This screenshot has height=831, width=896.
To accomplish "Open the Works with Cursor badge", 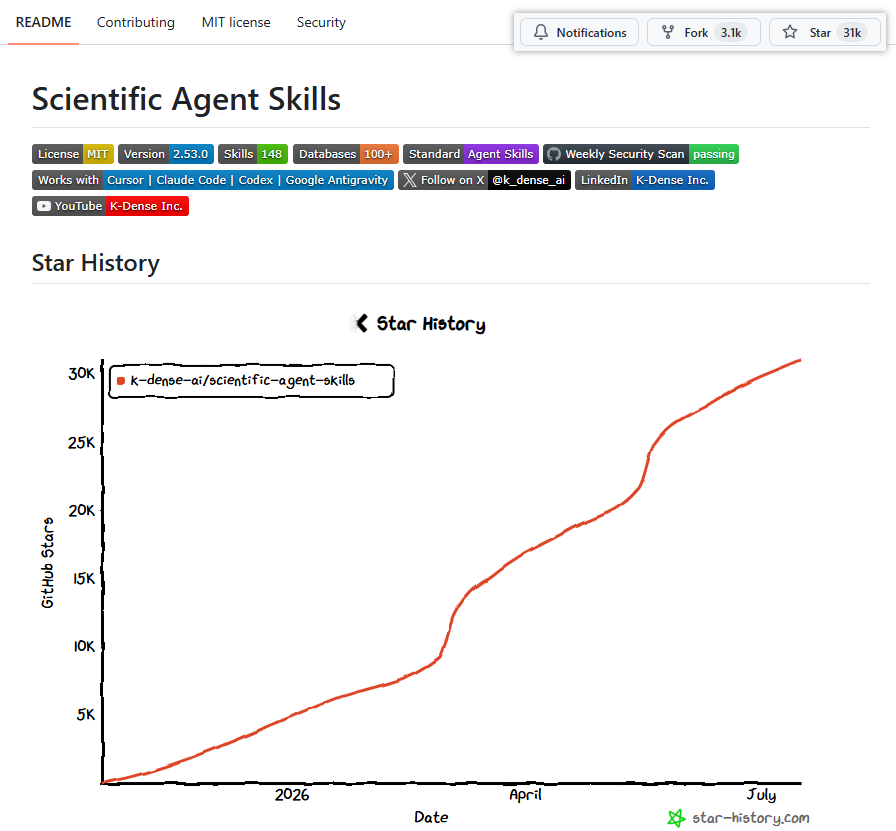I will (213, 180).
